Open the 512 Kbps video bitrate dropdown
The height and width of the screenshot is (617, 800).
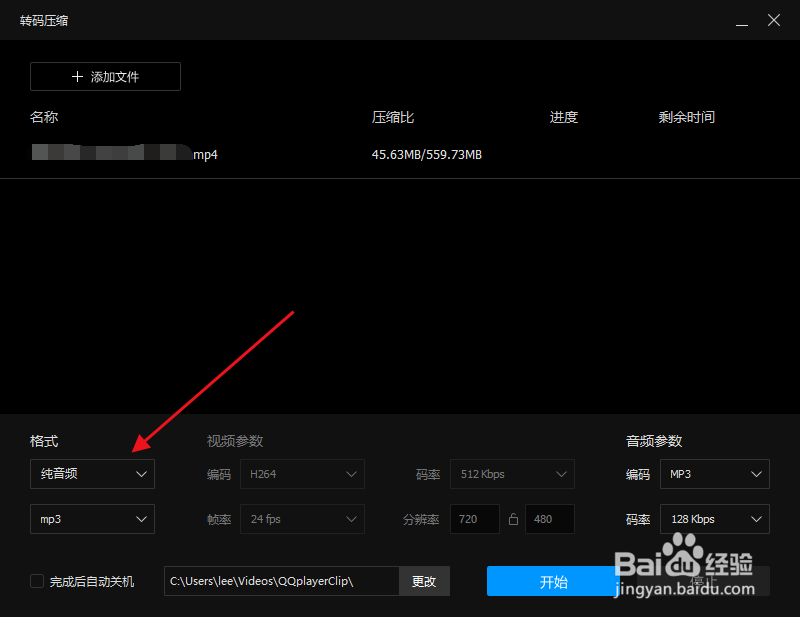pyautogui.click(x=512, y=474)
